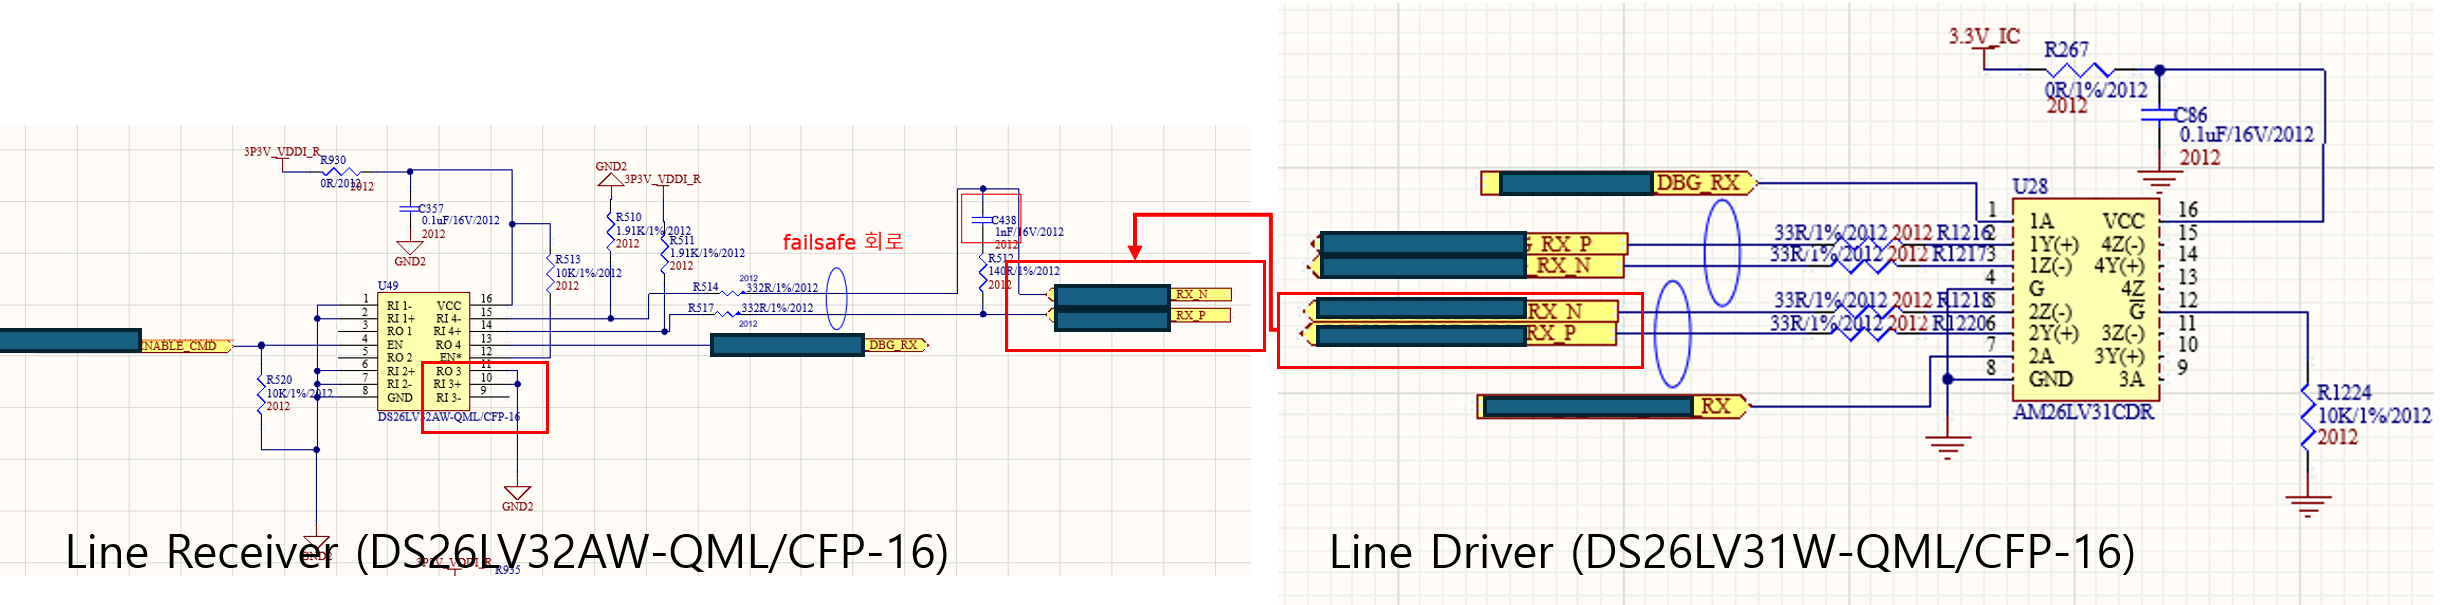Select capacitor C86 0.1uF symbol
2440x605 pixels.
tap(2160, 114)
